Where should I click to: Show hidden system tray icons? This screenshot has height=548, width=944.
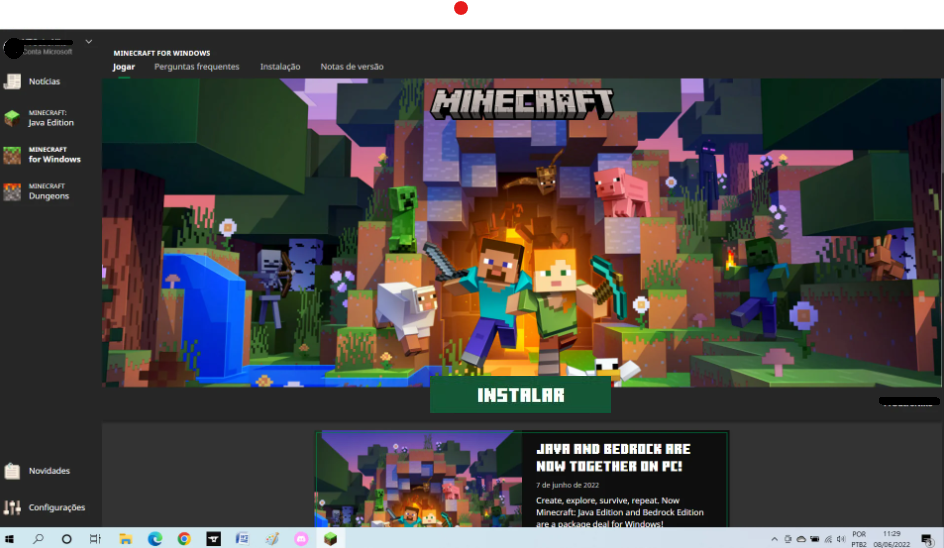[x=774, y=539]
